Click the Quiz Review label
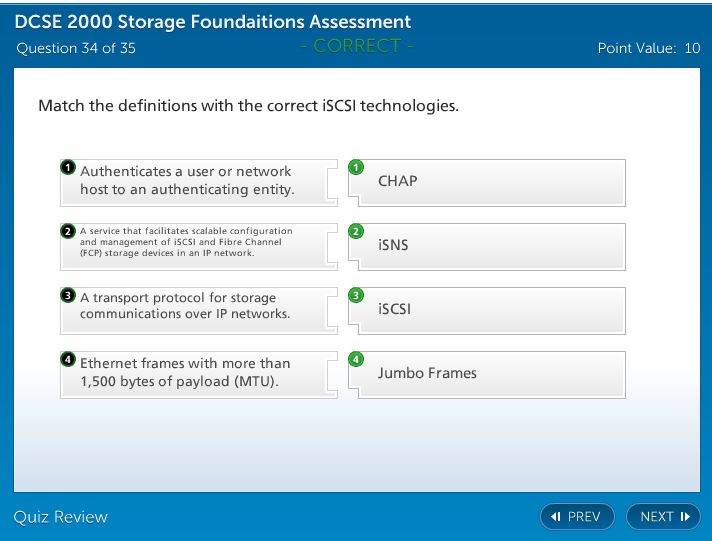712x541 pixels. click(61, 517)
